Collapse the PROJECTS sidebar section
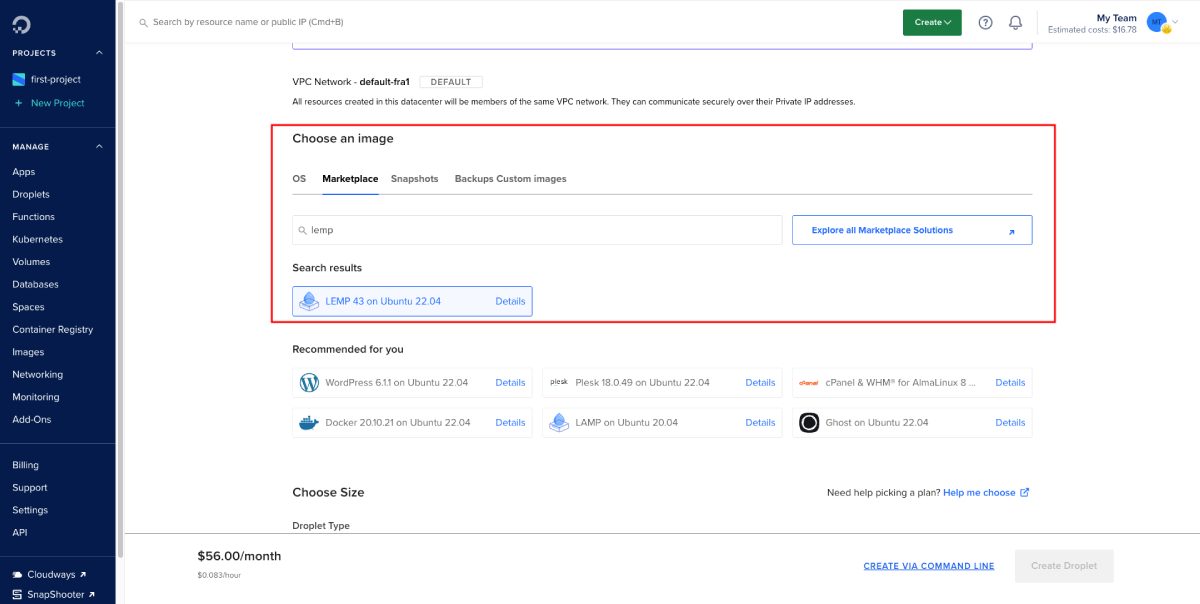1200x604 pixels. tap(97, 52)
